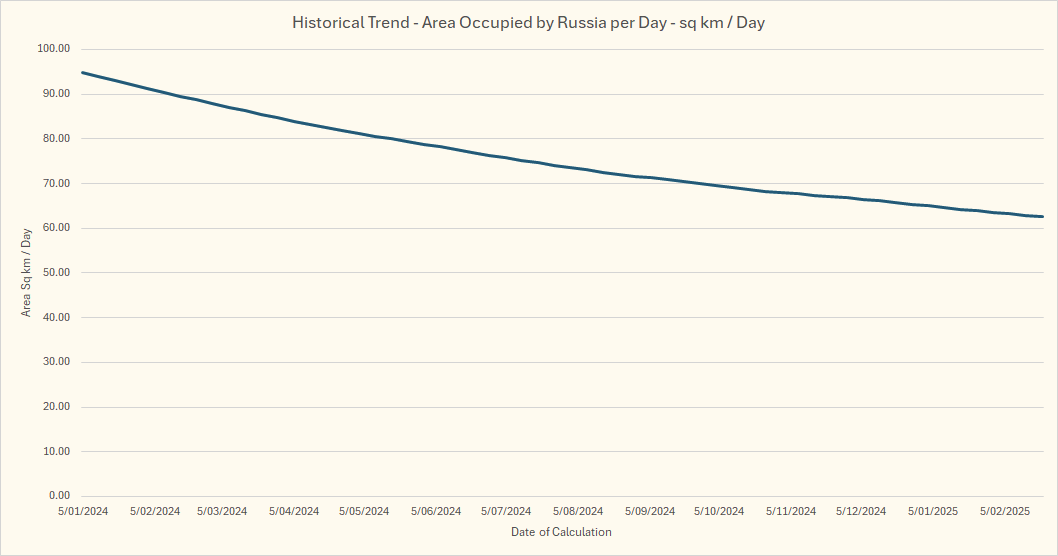
Task: Select the 5/11/2024 x-axis date label
Action: click(x=791, y=511)
